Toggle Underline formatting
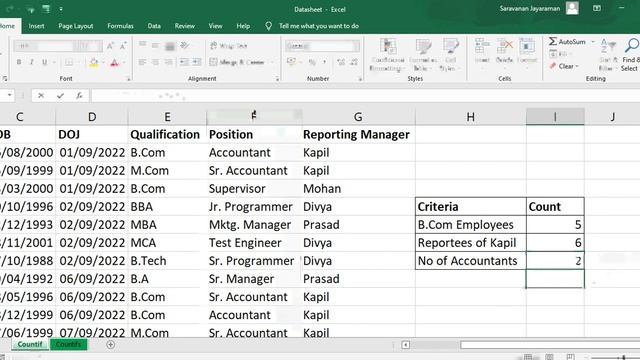The height and width of the screenshot is (360, 640). pos(44,62)
